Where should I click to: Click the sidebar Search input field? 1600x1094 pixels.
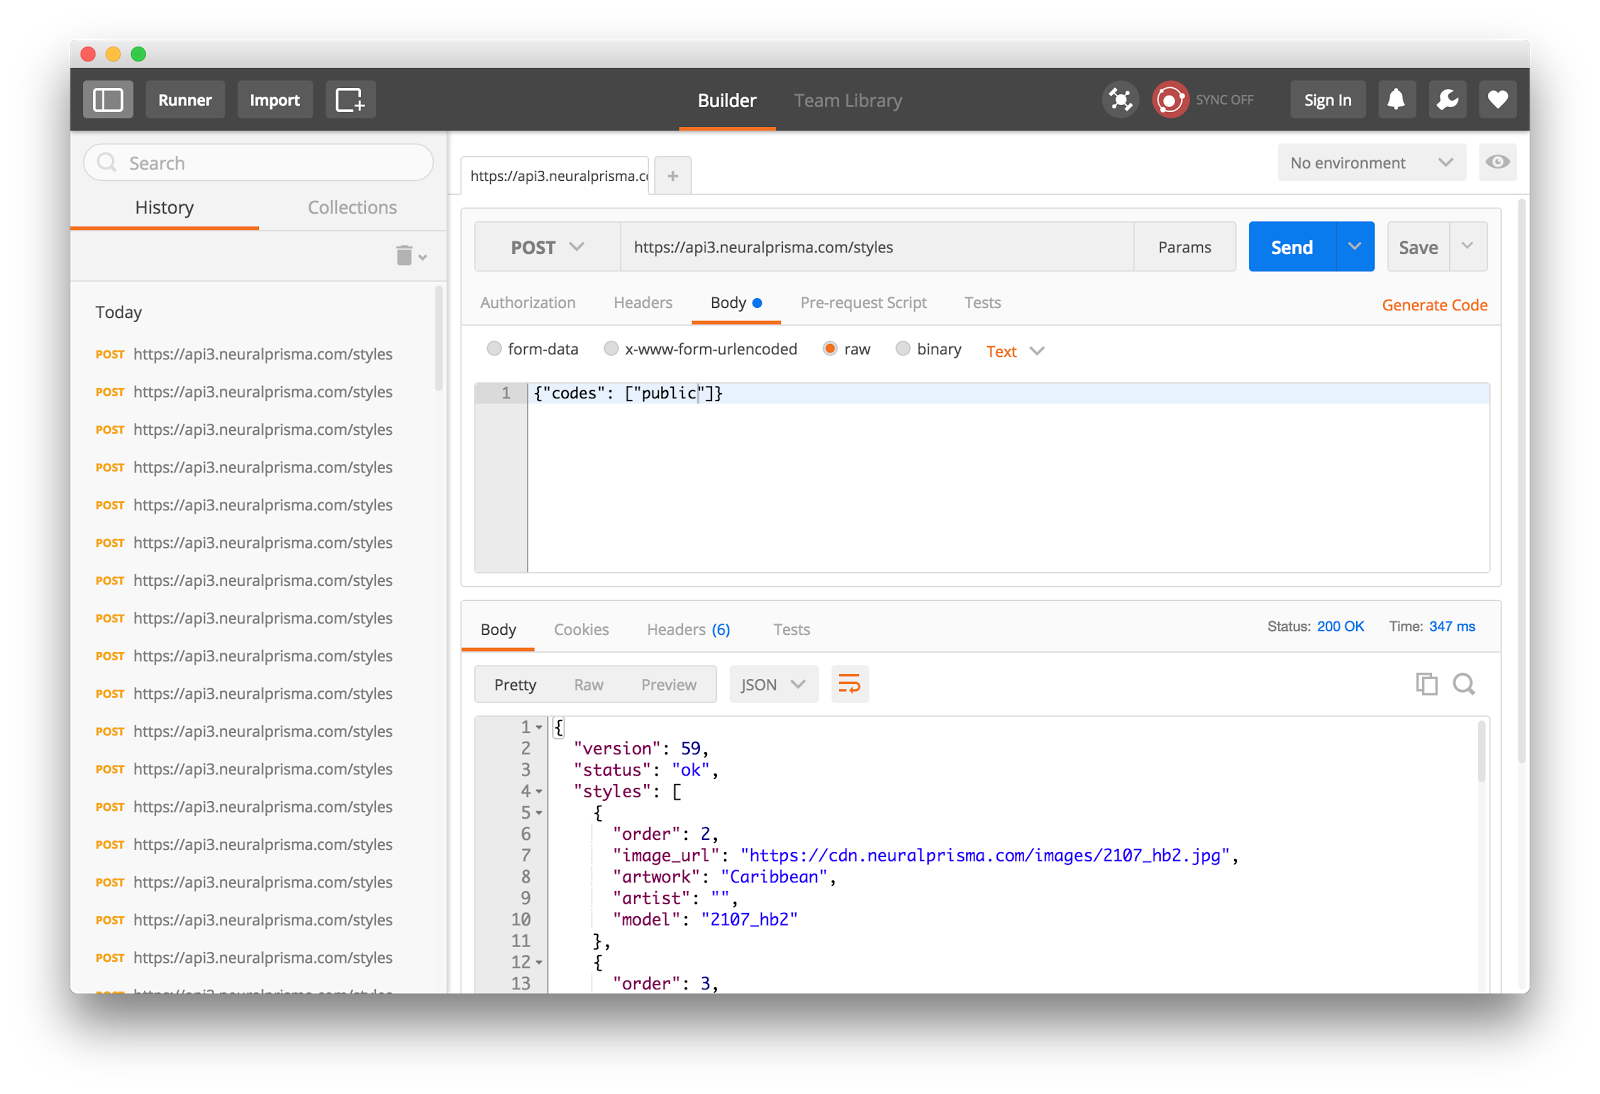pos(258,163)
